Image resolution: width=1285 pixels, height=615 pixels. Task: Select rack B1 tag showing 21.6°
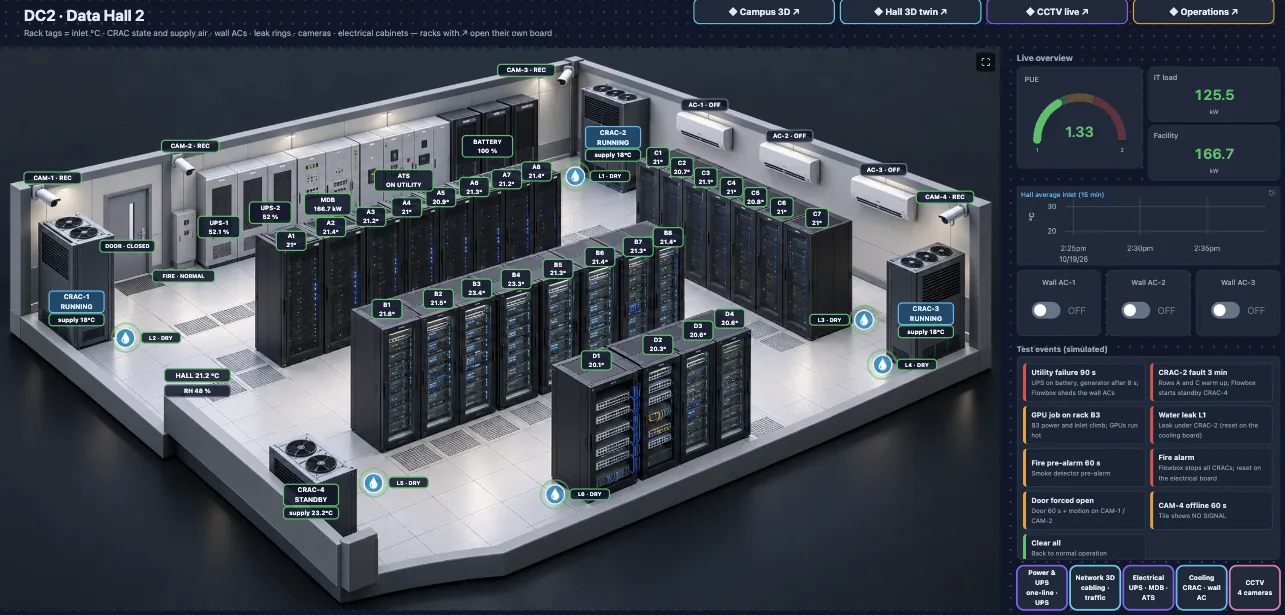(387, 309)
